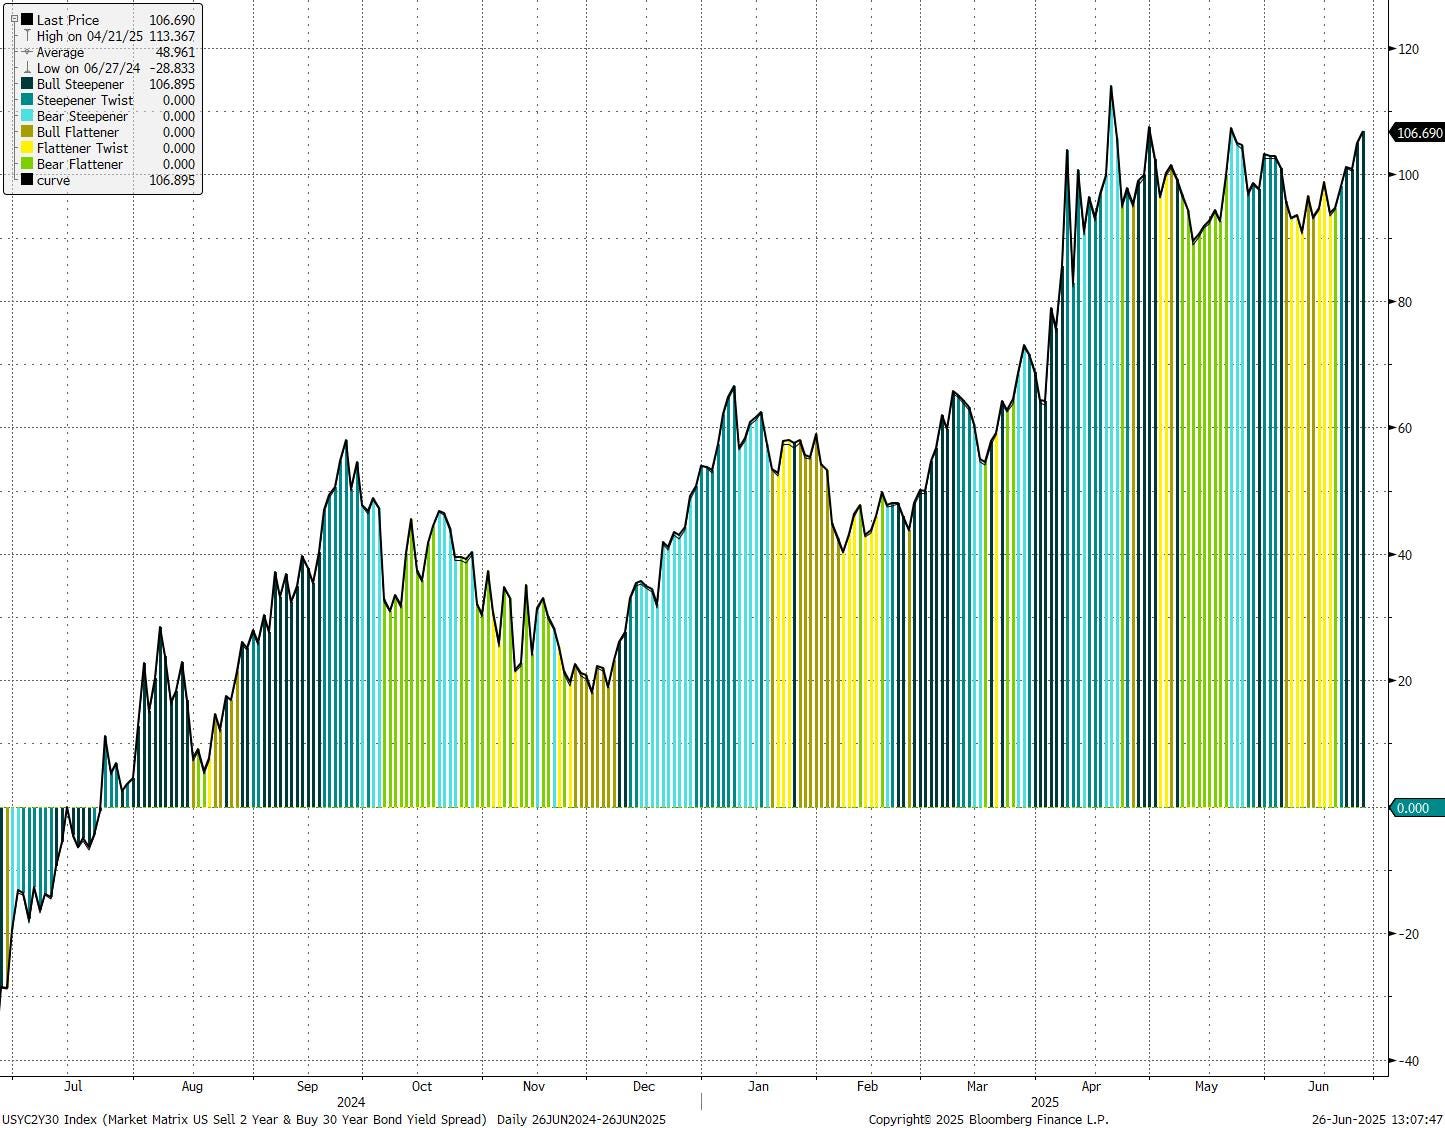The height and width of the screenshot is (1128, 1445).
Task: Click the Average marker icon in legend
Action: coord(27,52)
